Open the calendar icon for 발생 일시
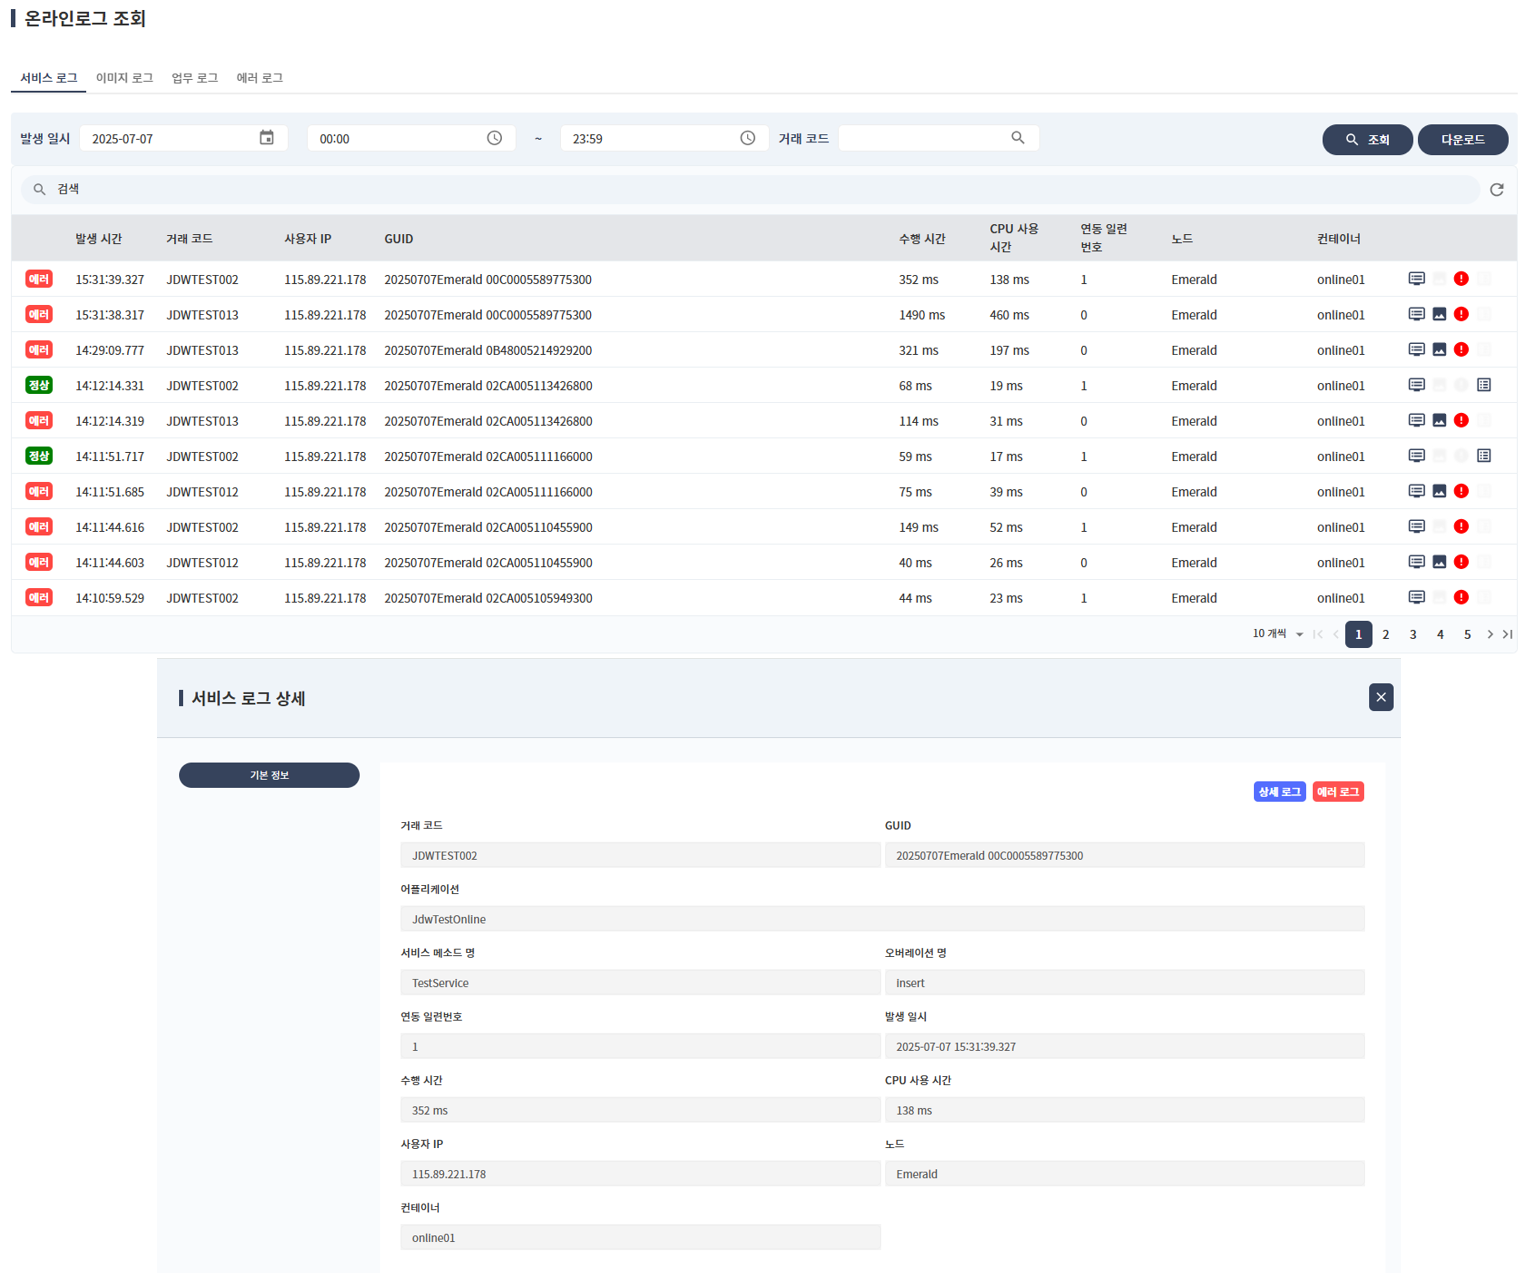The height and width of the screenshot is (1273, 1525). pos(266,138)
